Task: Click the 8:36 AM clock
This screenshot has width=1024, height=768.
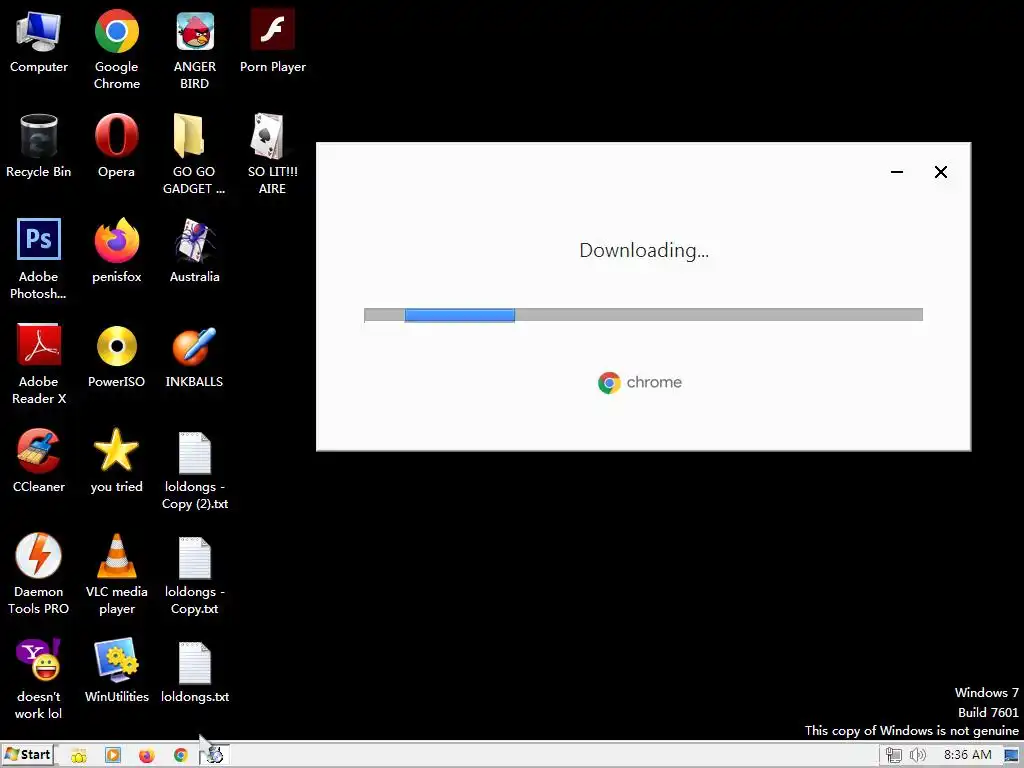Action: tap(967, 755)
